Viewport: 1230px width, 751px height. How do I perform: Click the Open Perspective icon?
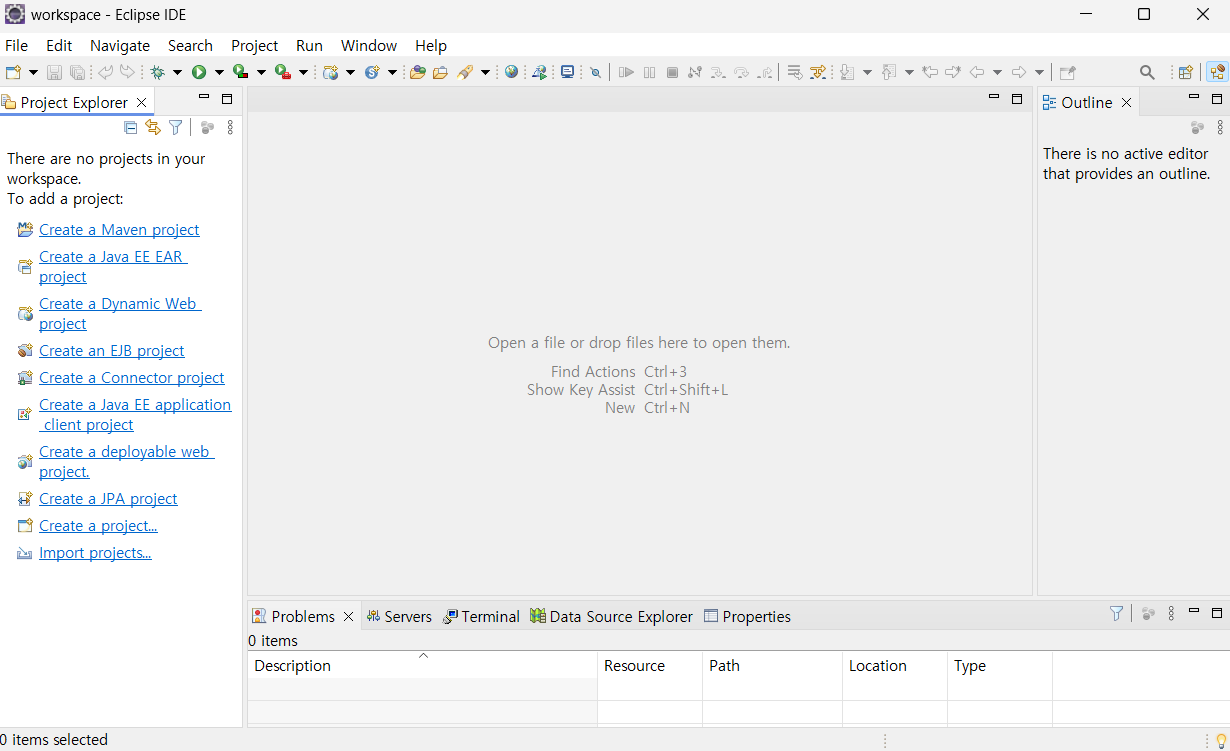point(1185,72)
